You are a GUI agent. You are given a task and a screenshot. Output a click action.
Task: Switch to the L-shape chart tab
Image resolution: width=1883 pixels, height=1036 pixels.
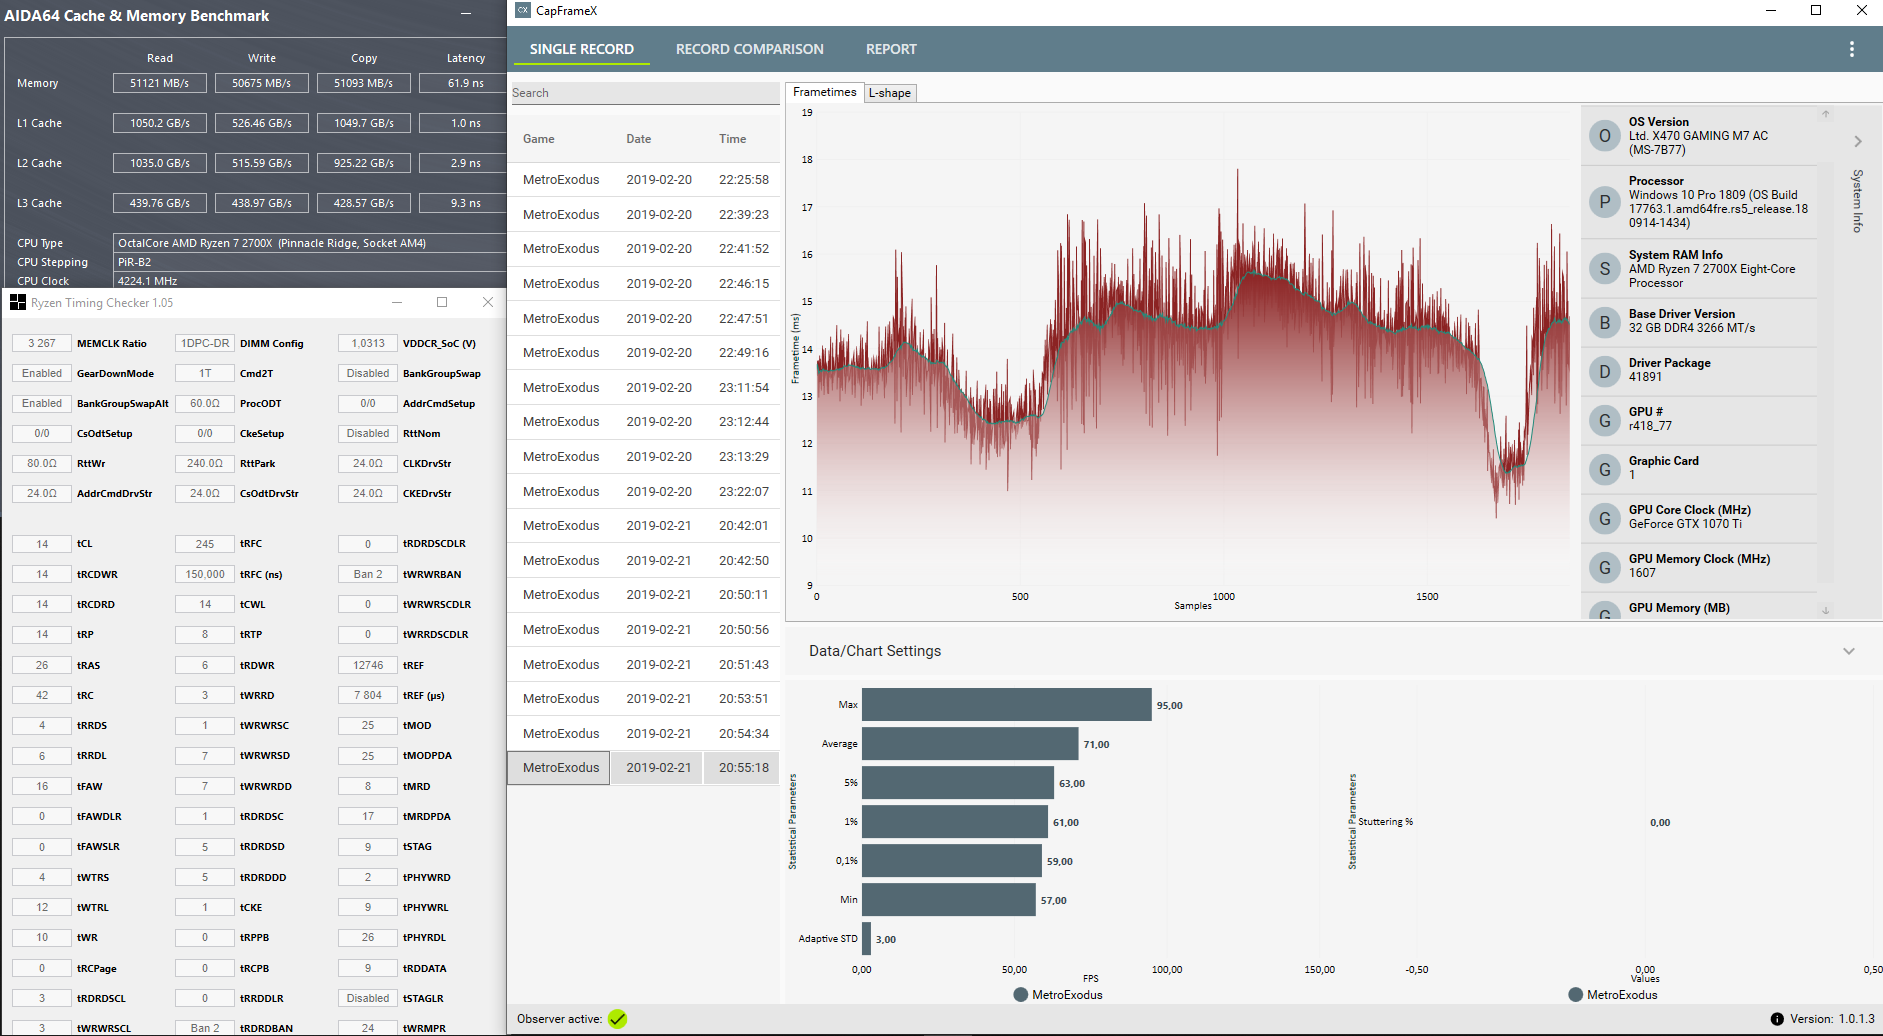[890, 93]
